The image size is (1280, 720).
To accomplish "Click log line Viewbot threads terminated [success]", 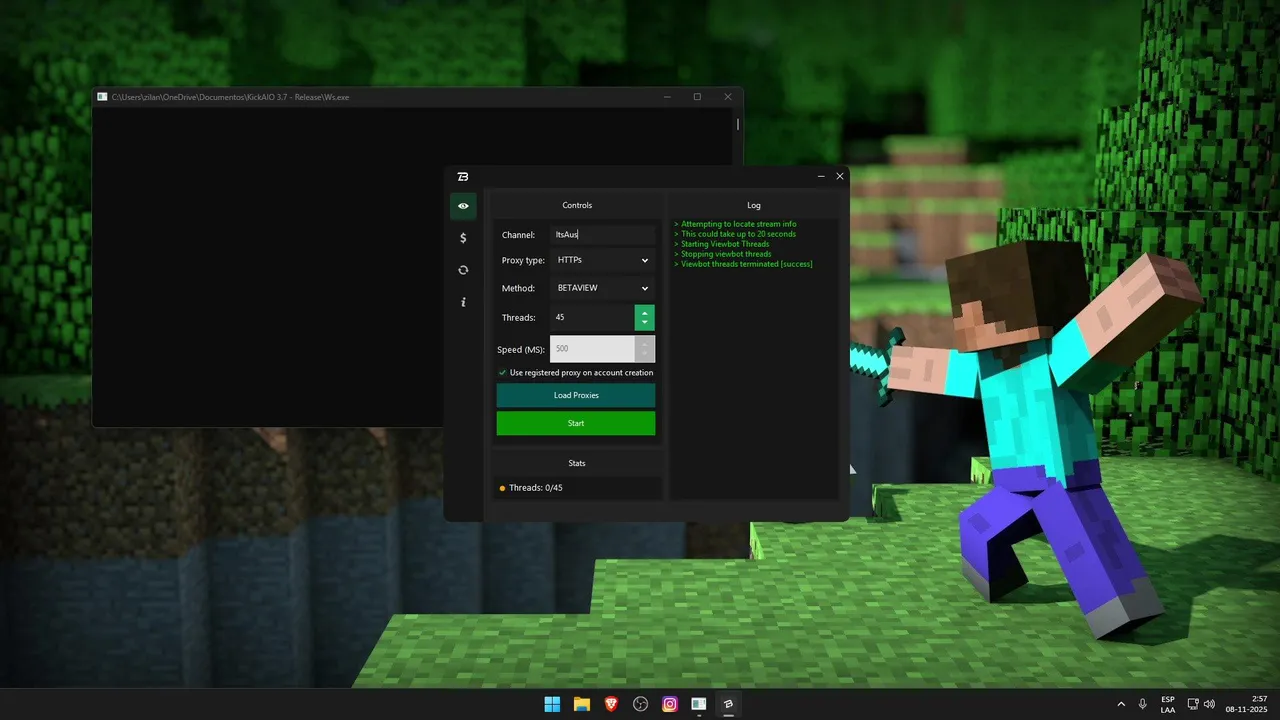I will point(743,264).
